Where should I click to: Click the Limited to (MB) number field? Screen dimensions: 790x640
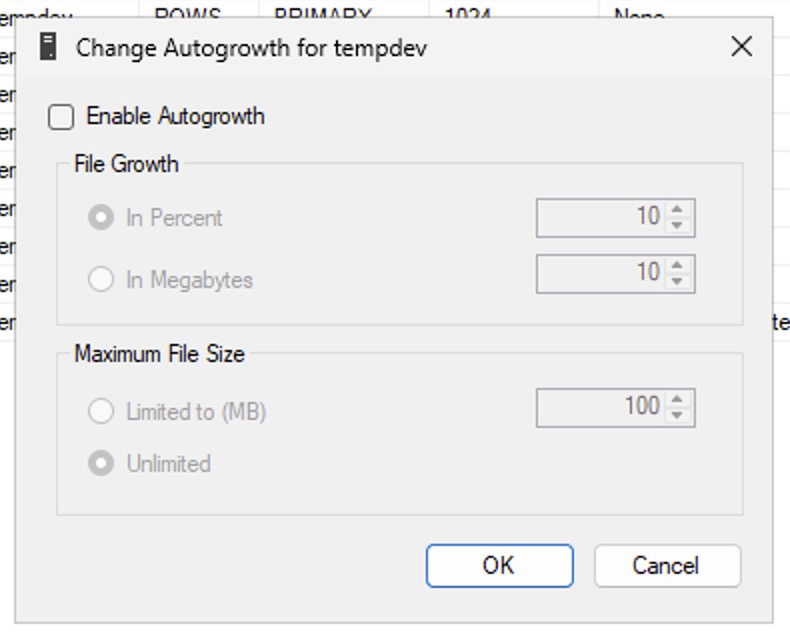point(600,408)
